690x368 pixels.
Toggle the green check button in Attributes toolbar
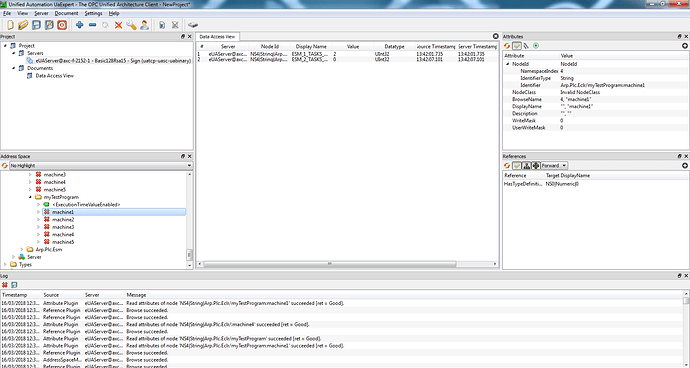pyautogui.click(x=517, y=46)
